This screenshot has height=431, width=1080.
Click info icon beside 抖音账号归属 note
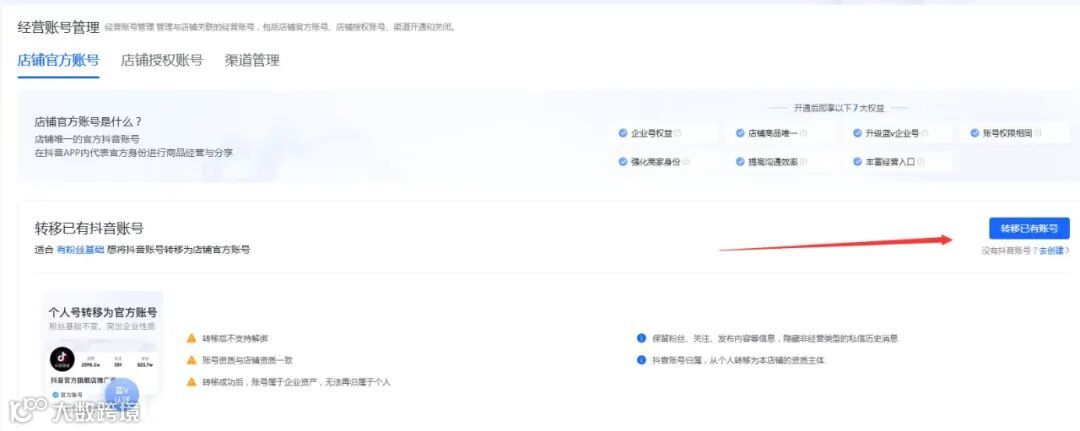[641, 360]
